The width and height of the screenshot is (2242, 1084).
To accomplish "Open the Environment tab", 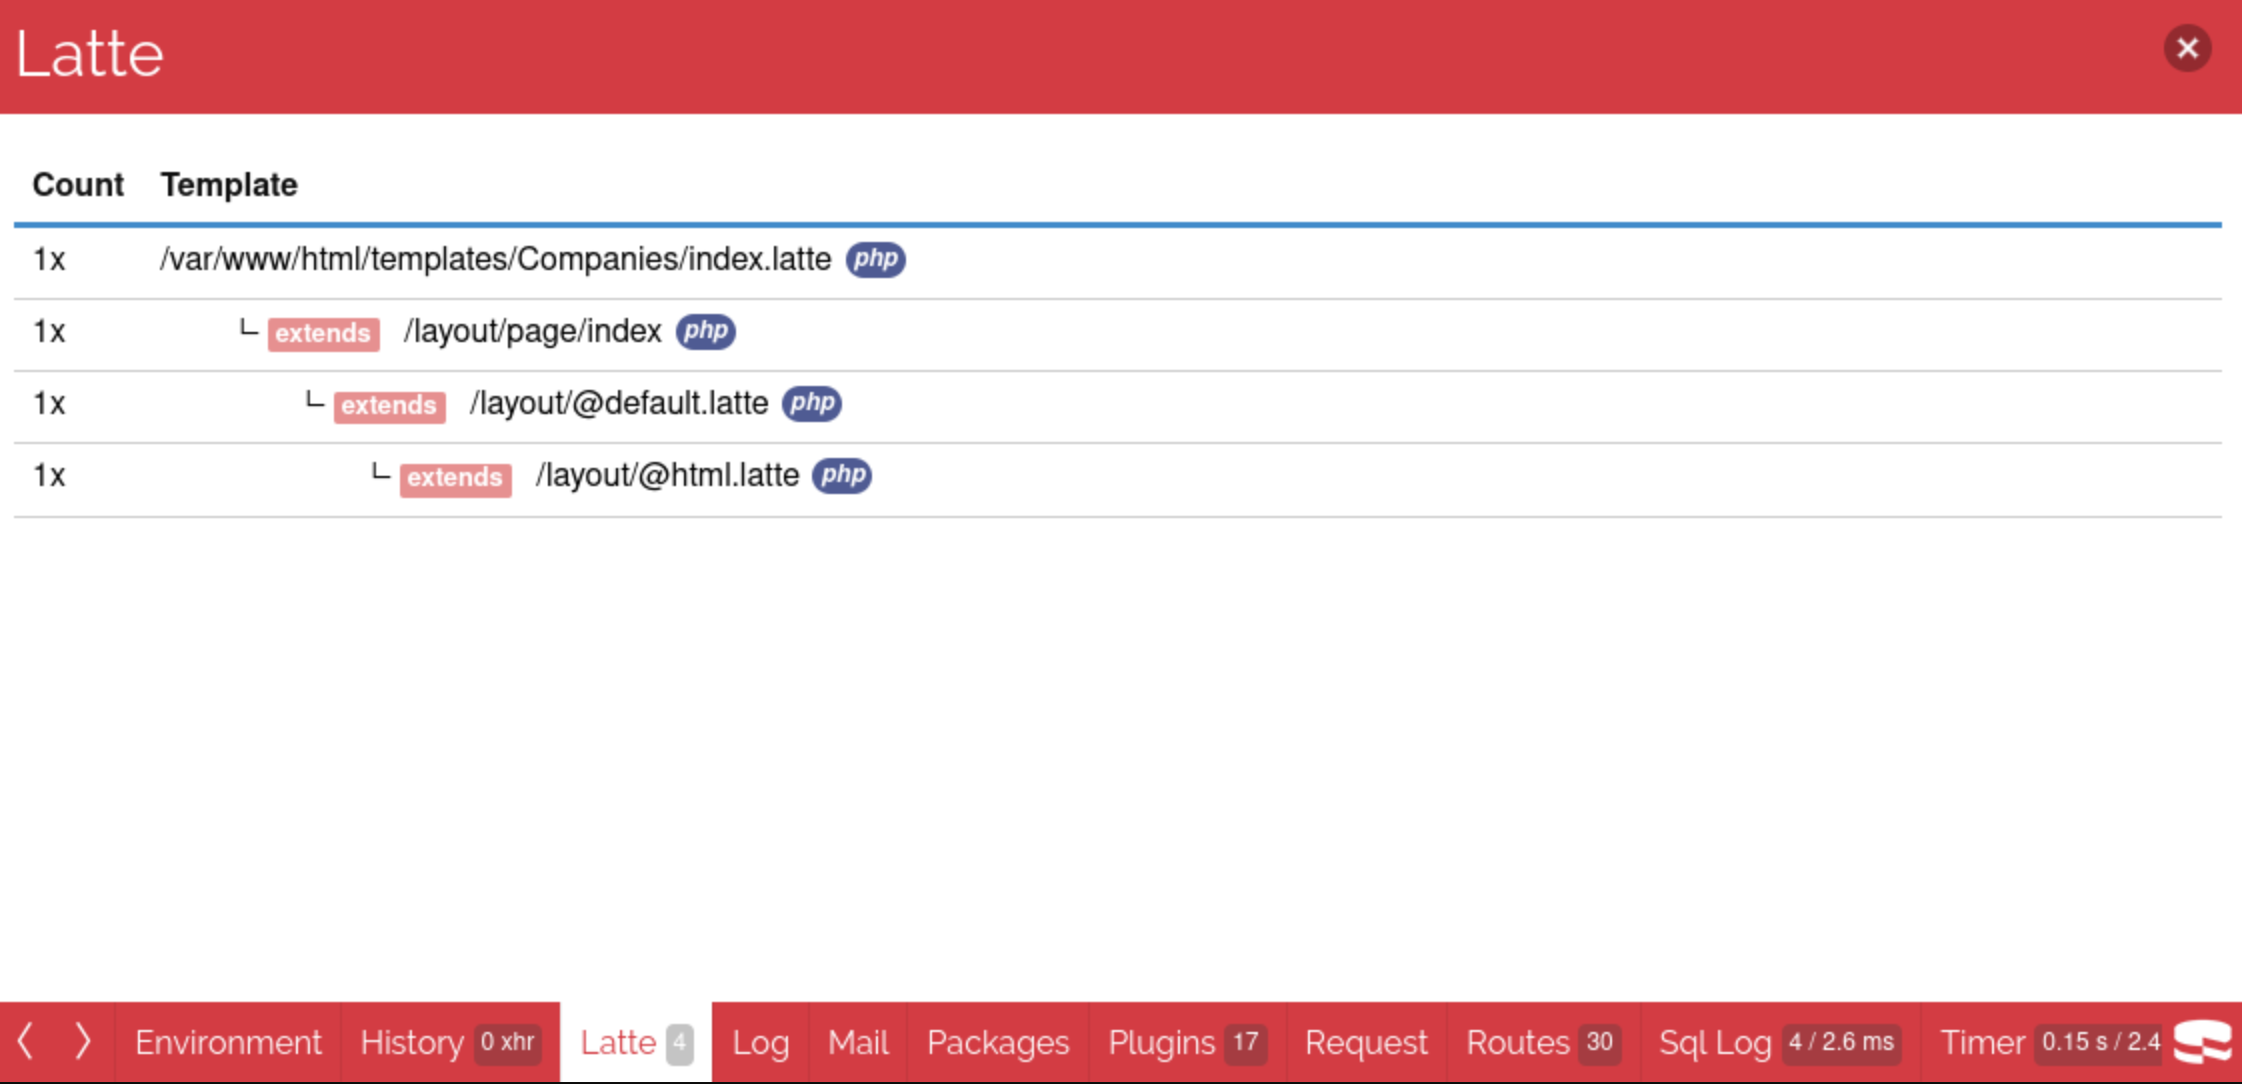I will (x=228, y=1042).
